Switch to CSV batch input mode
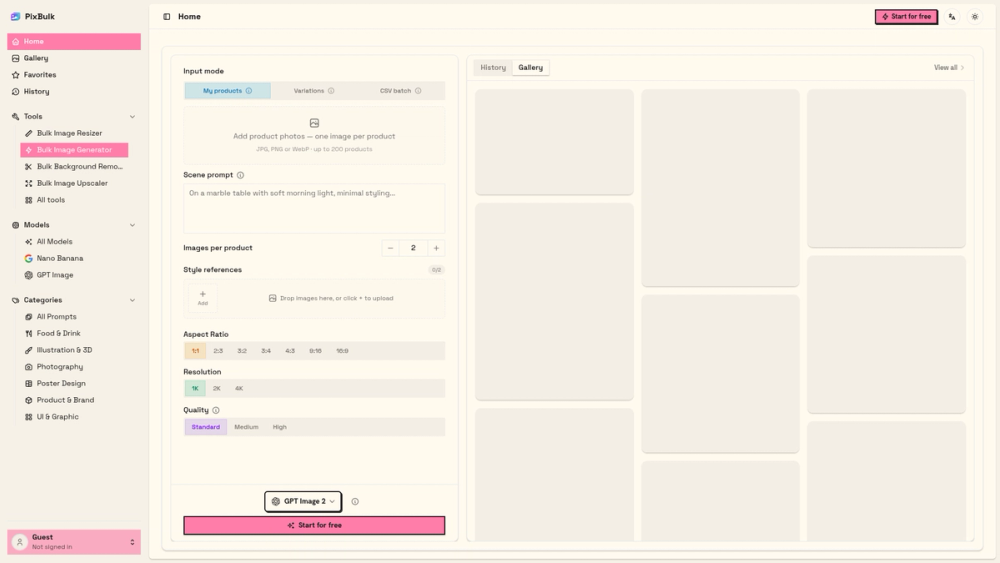This screenshot has width=1000, height=563. click(401, 91)
